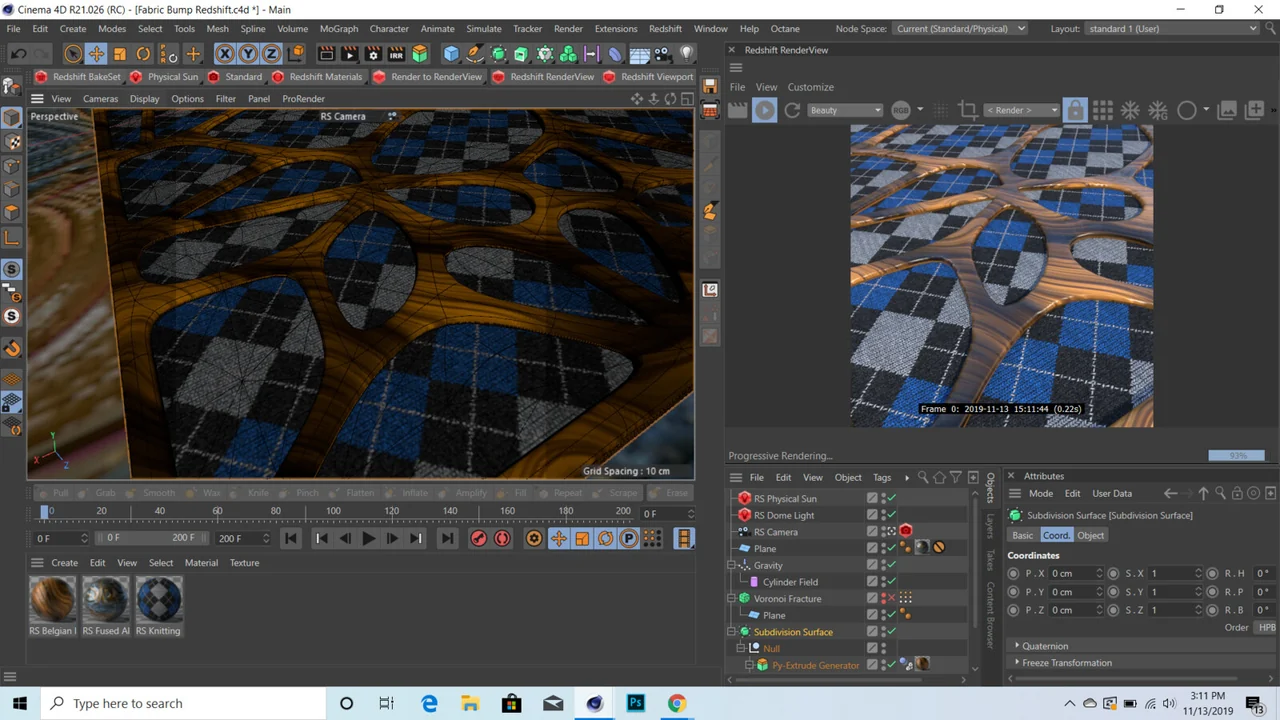Image resolution: width=1280 pixels, height=720 pixels.
Task: Open Google Chrome from the taskbar
Action: click(x=677, y=704)
